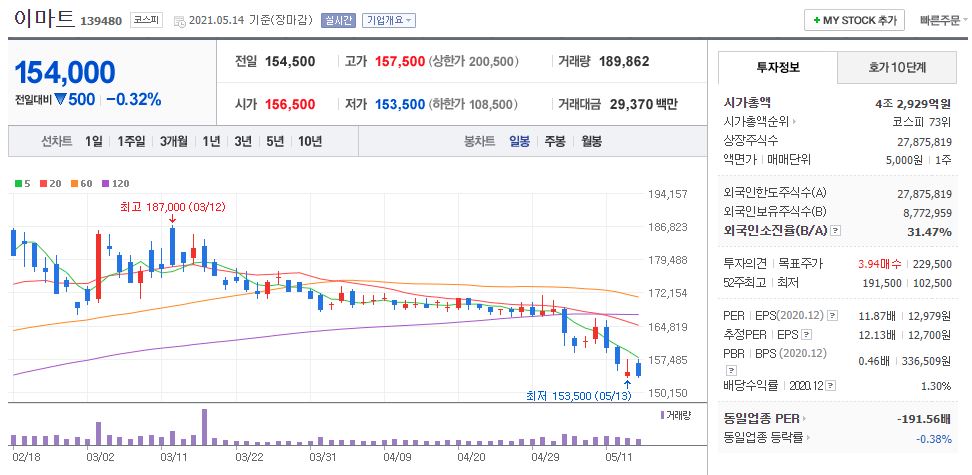Select the 일봉 candle chart

[519, 141]
